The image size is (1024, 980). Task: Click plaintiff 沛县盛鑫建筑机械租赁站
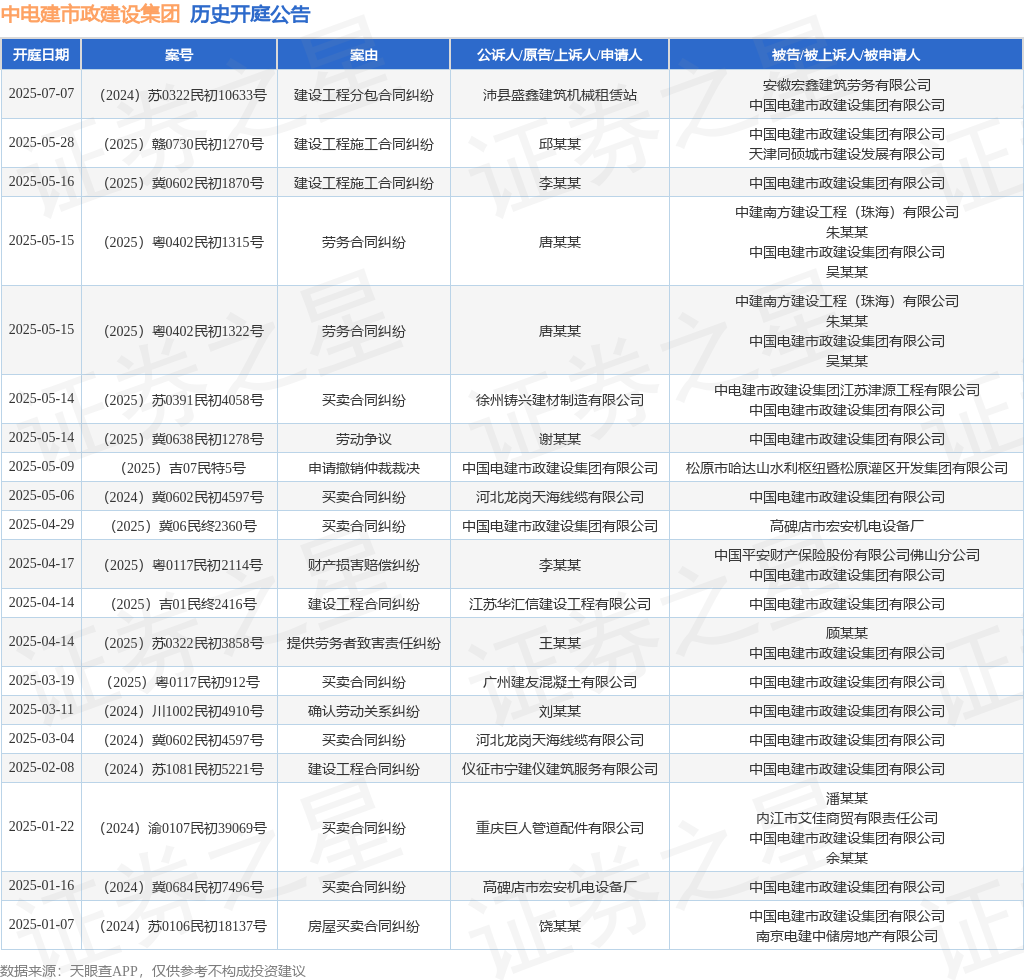pos(560,95)
